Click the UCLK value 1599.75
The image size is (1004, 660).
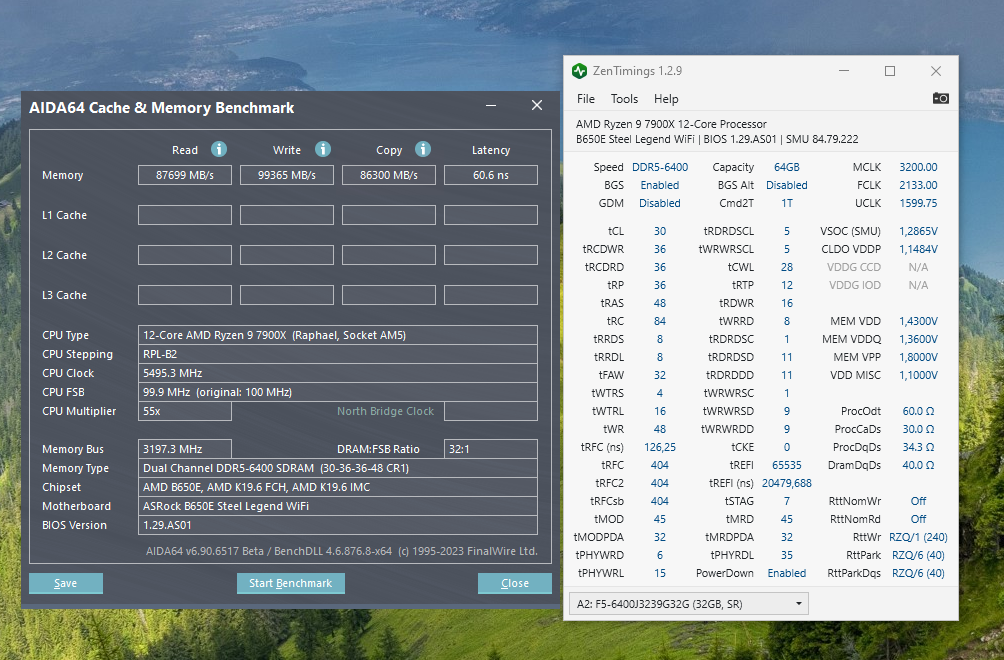click(918, 203)
